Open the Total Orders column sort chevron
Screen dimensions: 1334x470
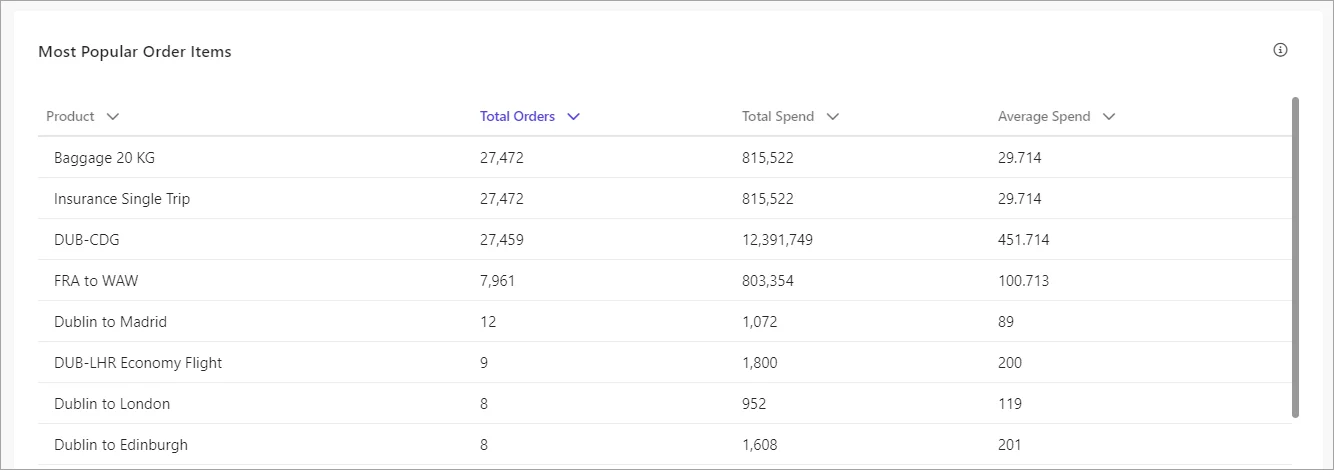(573, 116)
